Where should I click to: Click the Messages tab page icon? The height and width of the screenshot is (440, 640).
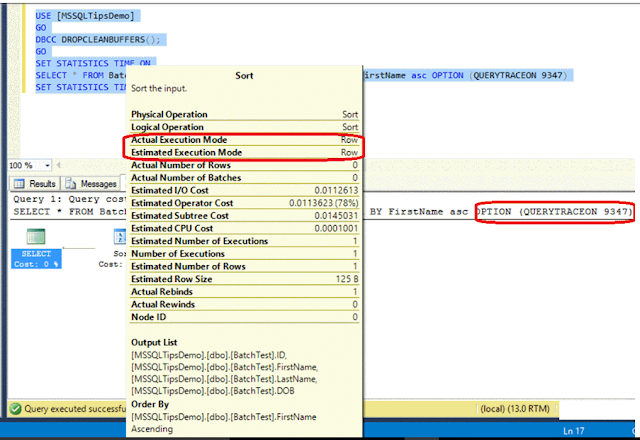pos(71,184)
